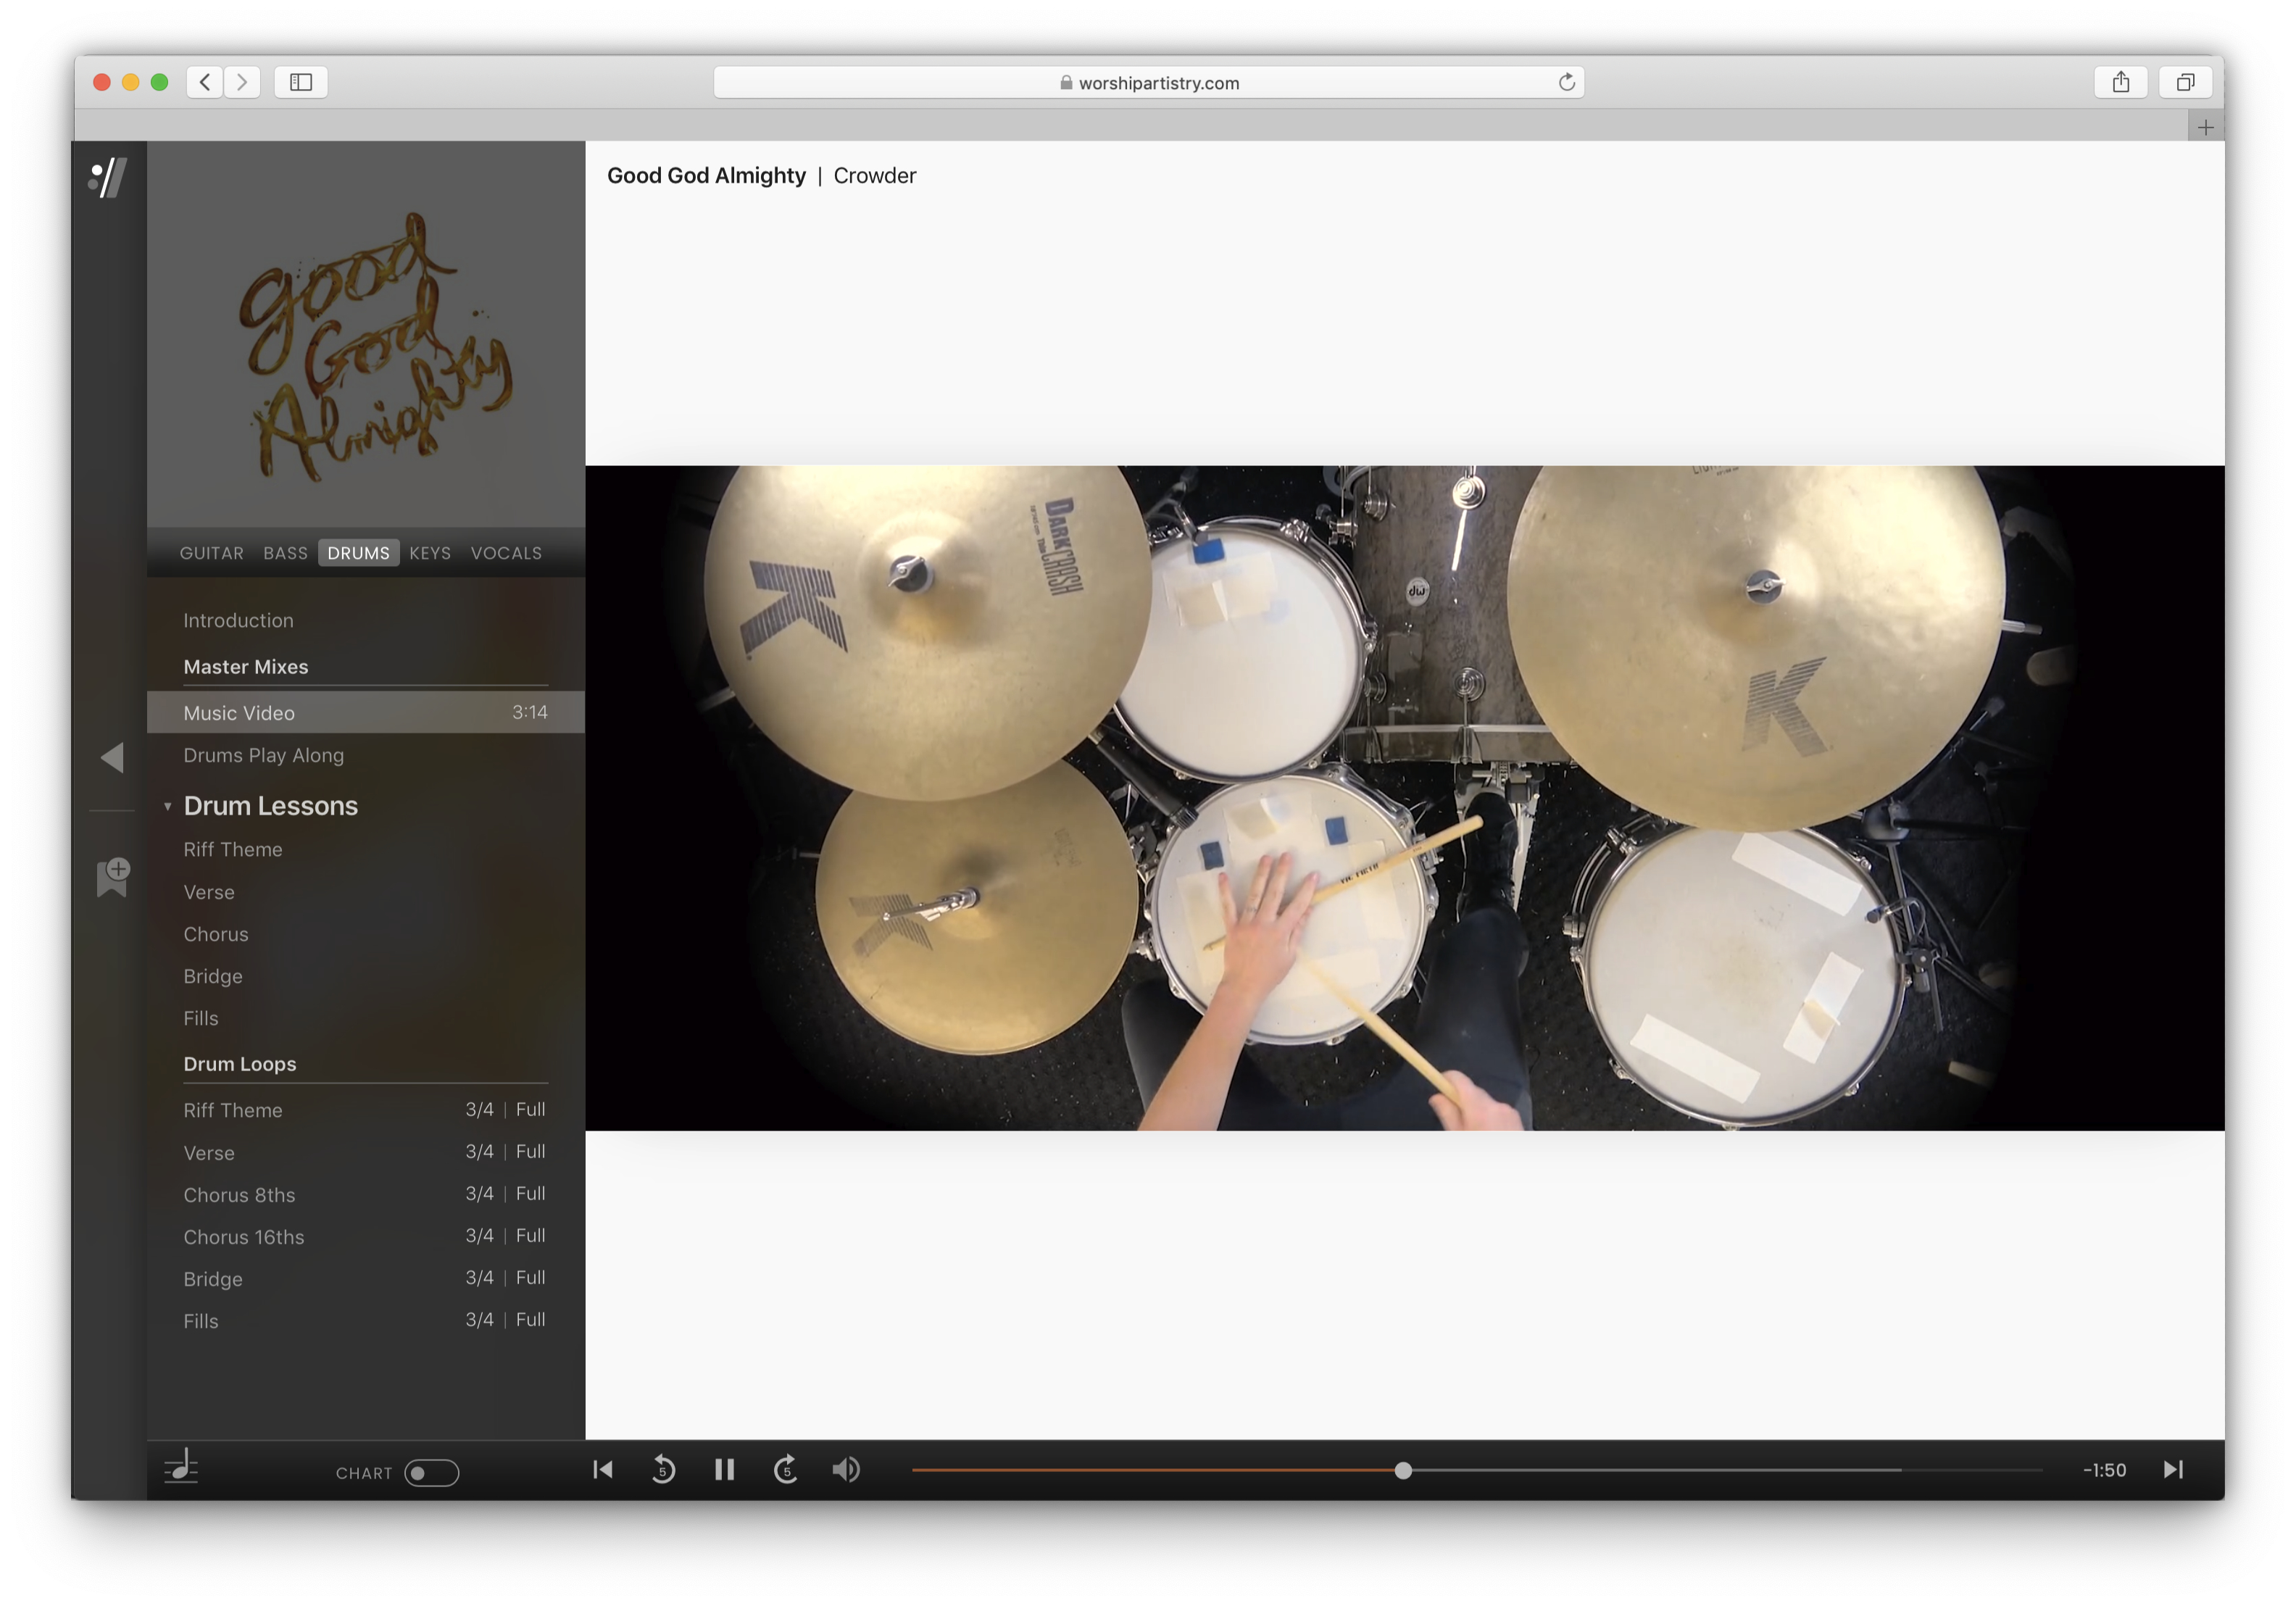Open Drums Play Along mix
This screenshot has height=1606, width=2296.
pyautogui.click(x=264, y=755)
